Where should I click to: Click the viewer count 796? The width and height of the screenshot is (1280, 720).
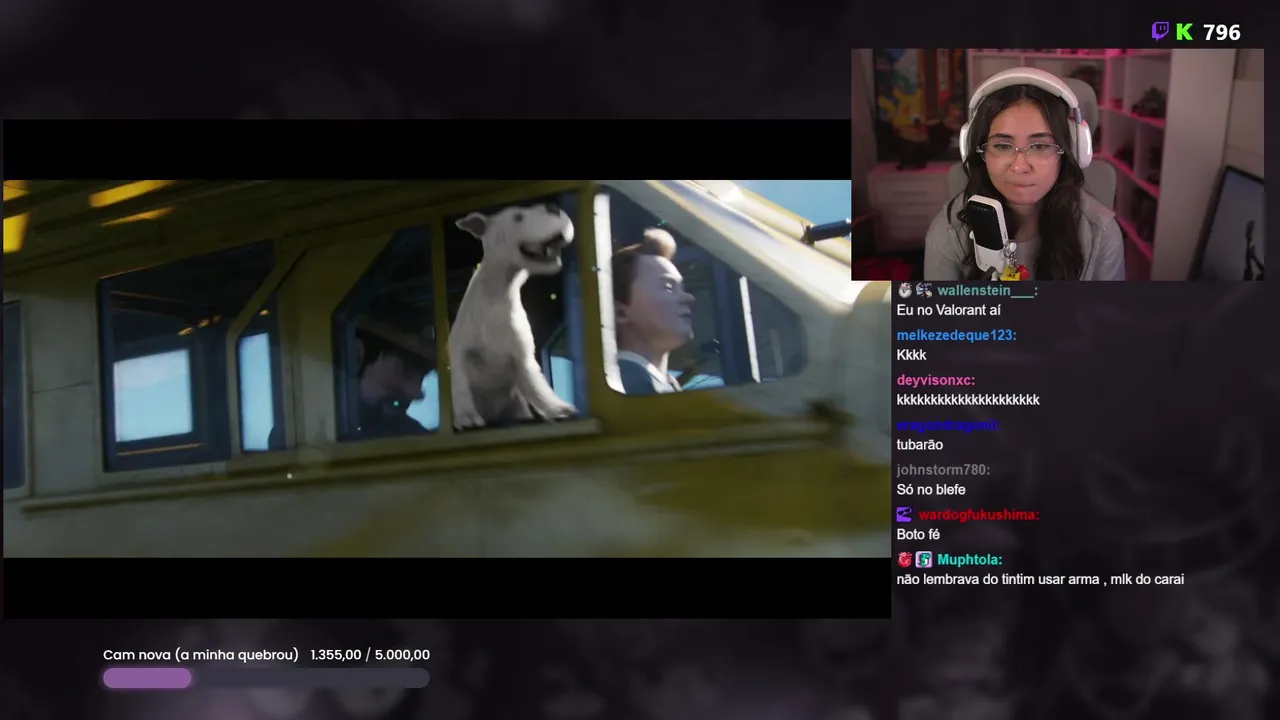coord(1221,33)
